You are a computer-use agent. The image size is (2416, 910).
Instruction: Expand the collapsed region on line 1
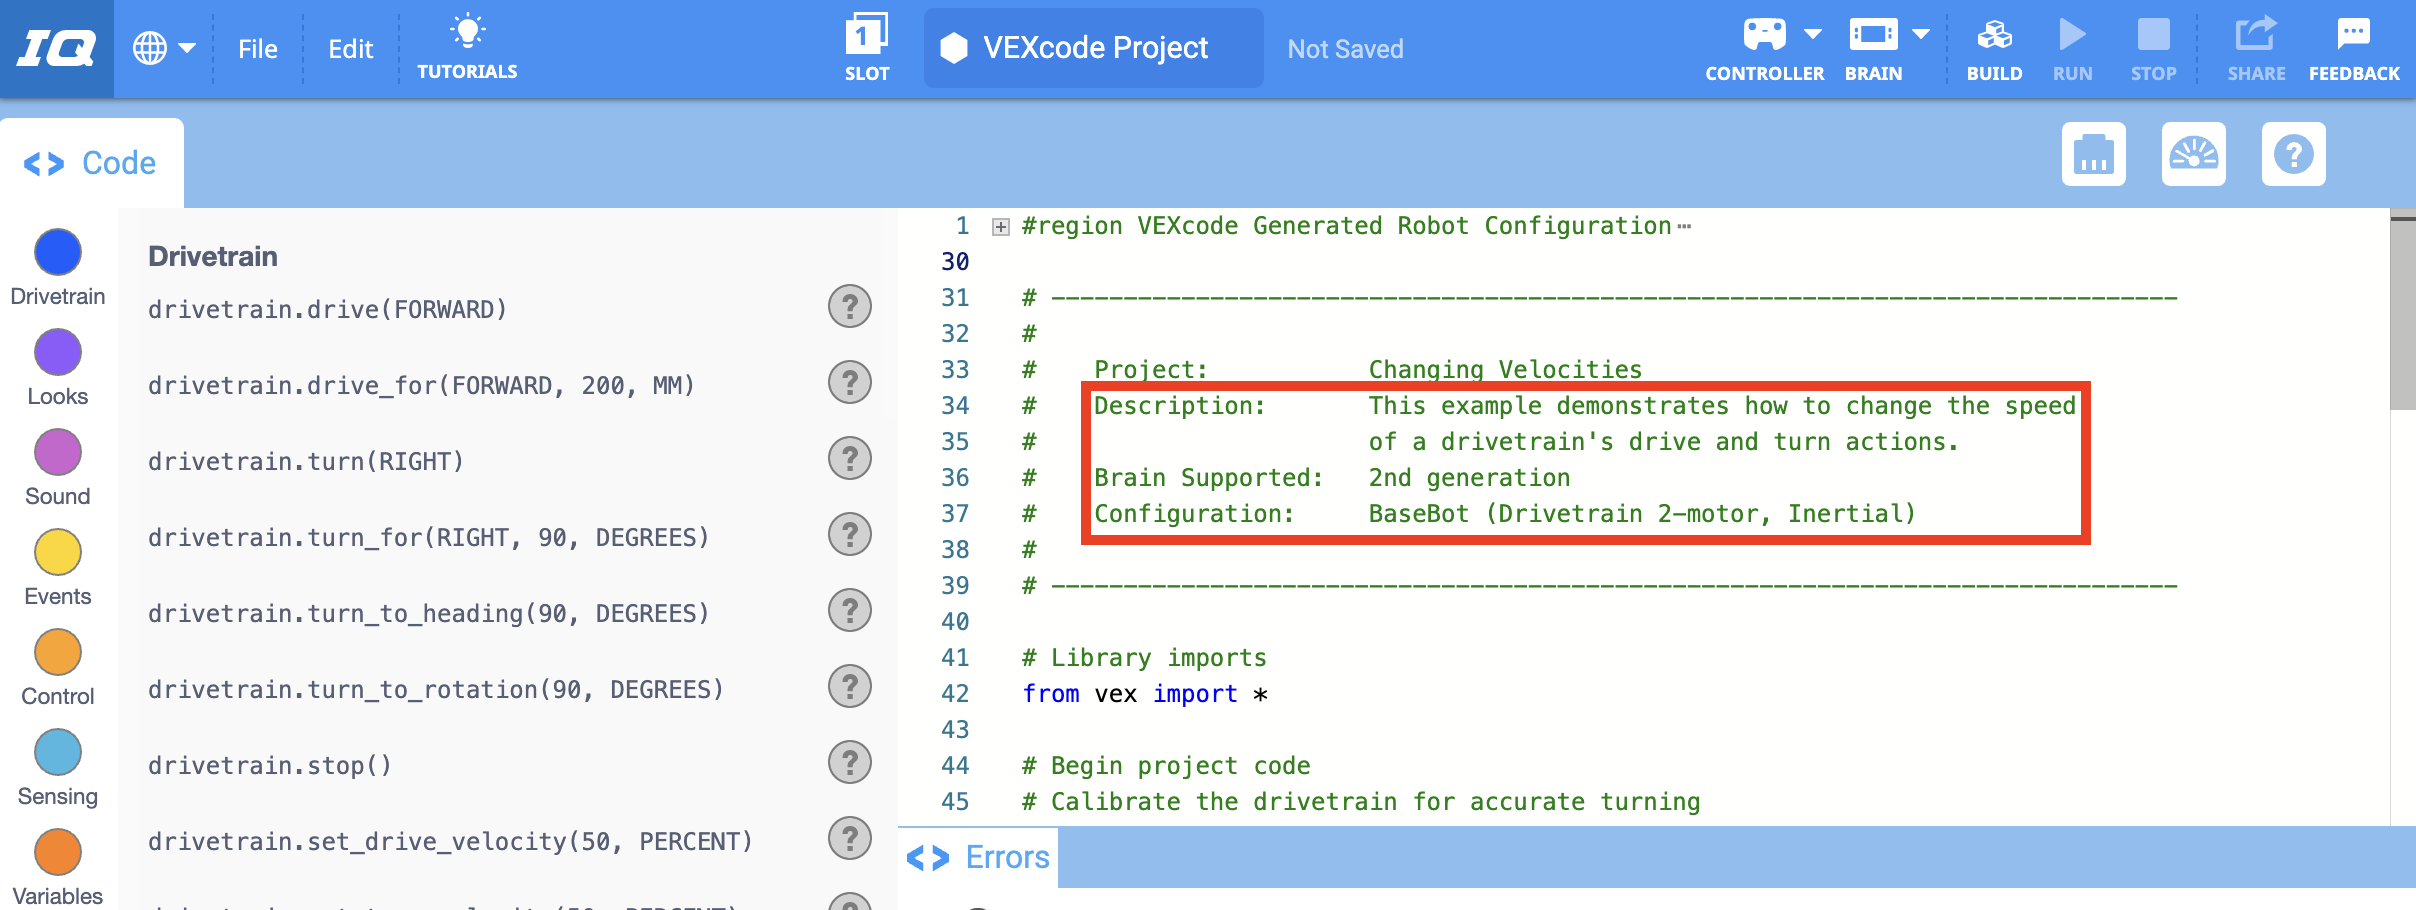click(x=1000, y=227)
